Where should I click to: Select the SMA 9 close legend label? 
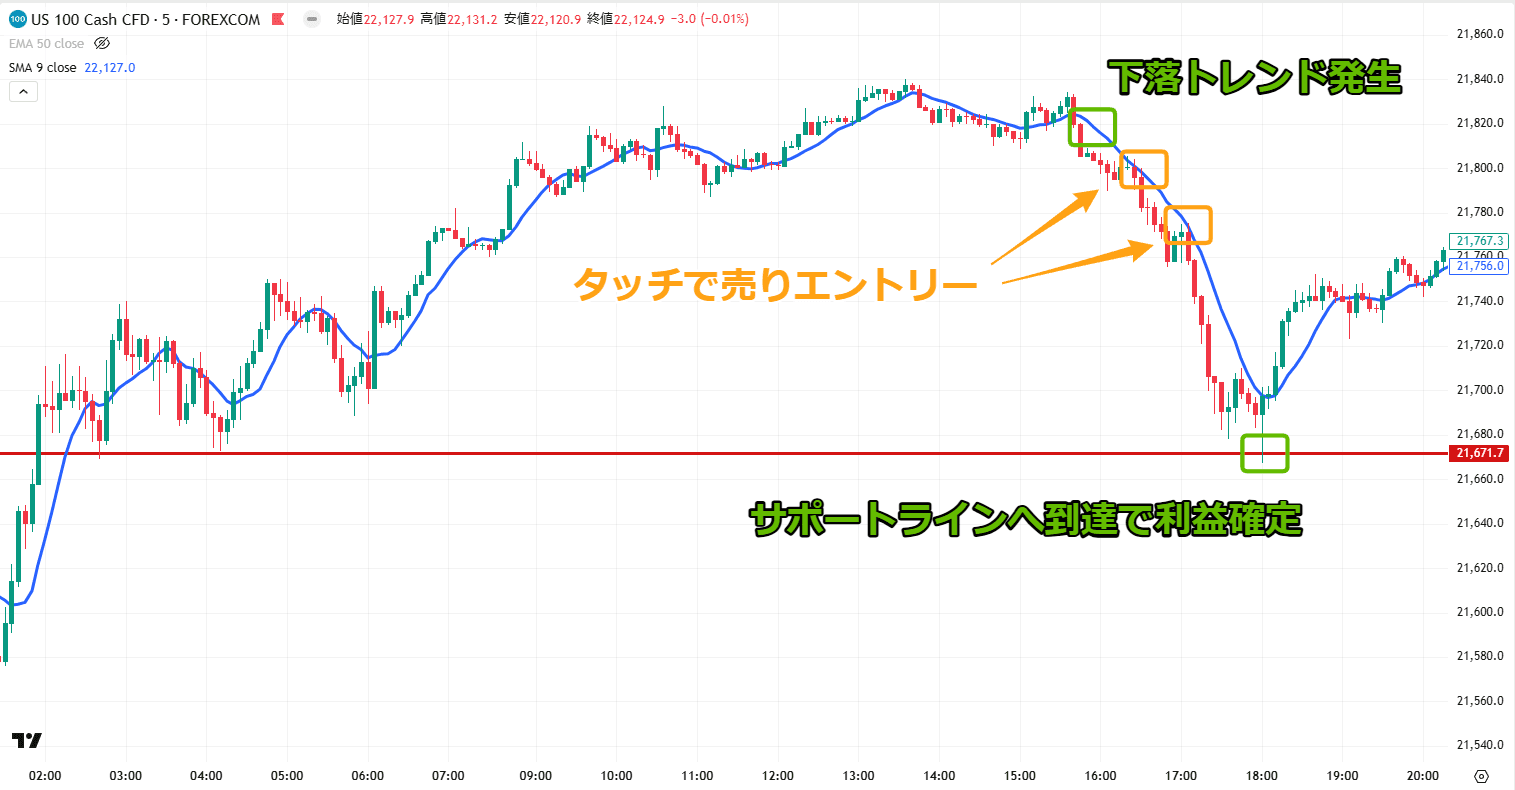pos(42,67)
